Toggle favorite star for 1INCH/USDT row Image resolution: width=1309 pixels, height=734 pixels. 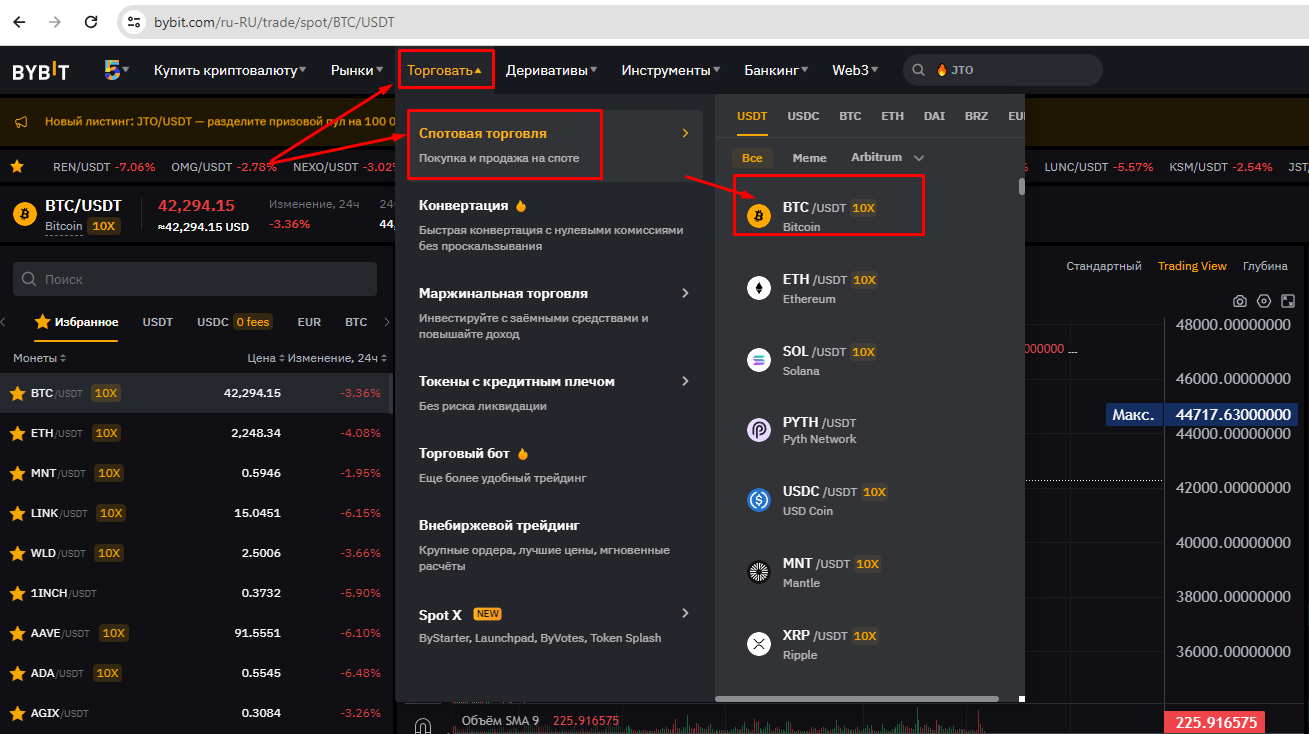[x=17, y=593]
